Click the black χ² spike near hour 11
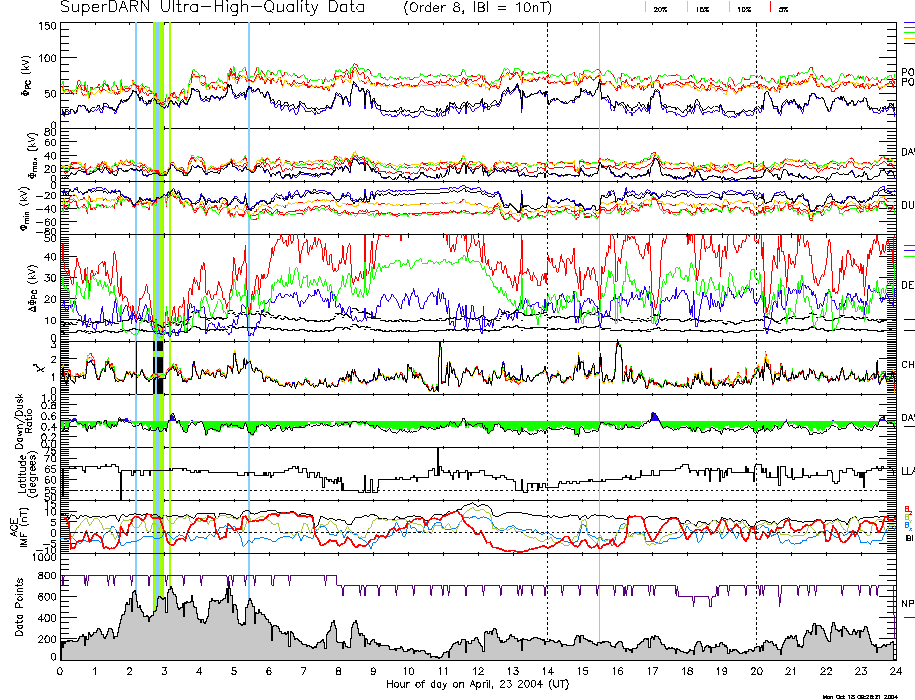Image resolution: width=915 pixels, height=700 pixels. (440, 365)
